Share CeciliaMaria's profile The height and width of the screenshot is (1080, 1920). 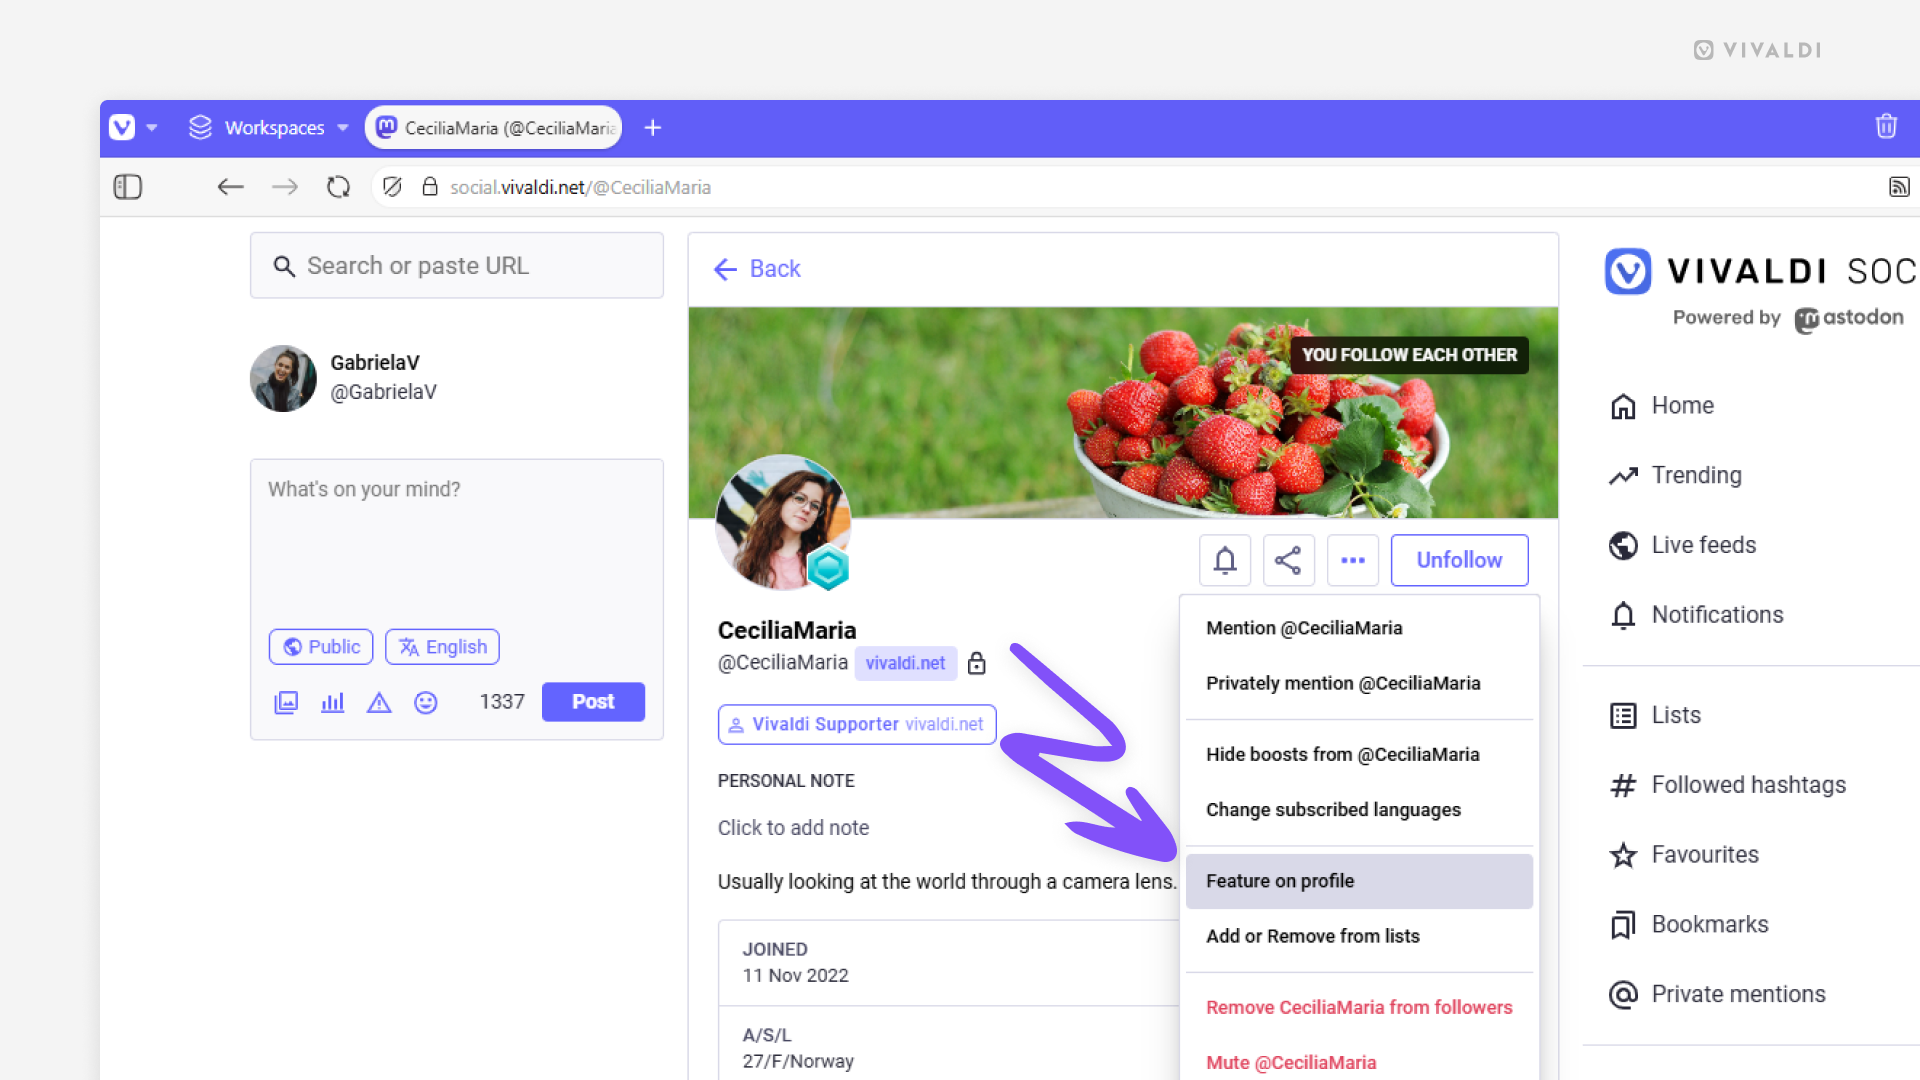(1289, 560)
